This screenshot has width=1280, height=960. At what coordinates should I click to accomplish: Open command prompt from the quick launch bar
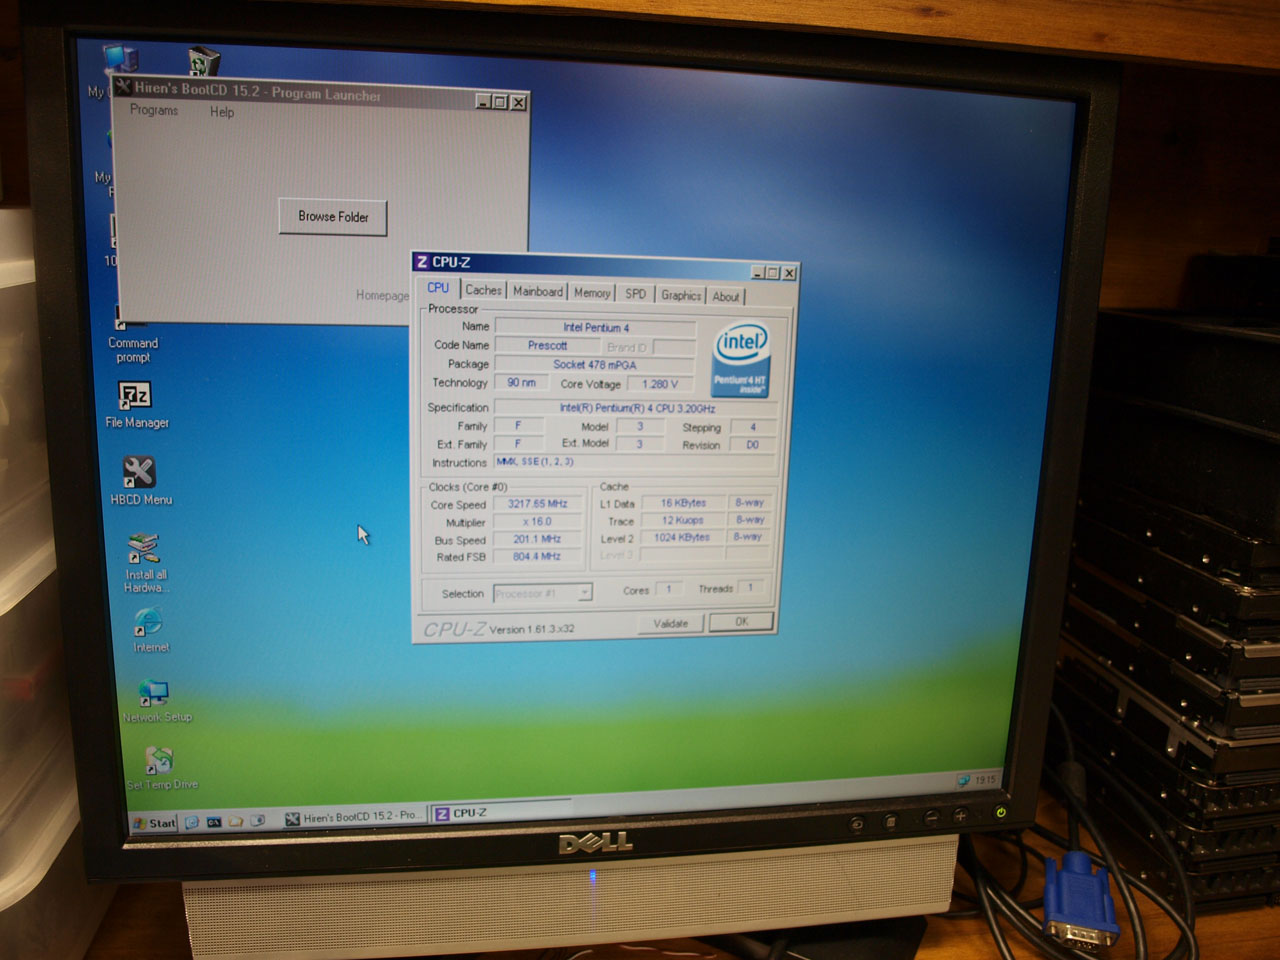[214, 822]
